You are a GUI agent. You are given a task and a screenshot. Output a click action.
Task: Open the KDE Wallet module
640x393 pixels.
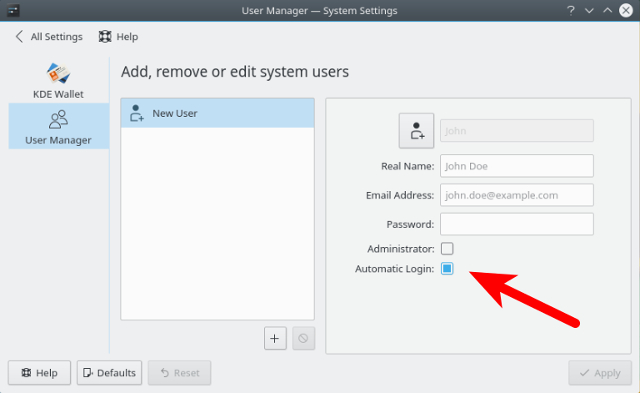coord(58,81)
